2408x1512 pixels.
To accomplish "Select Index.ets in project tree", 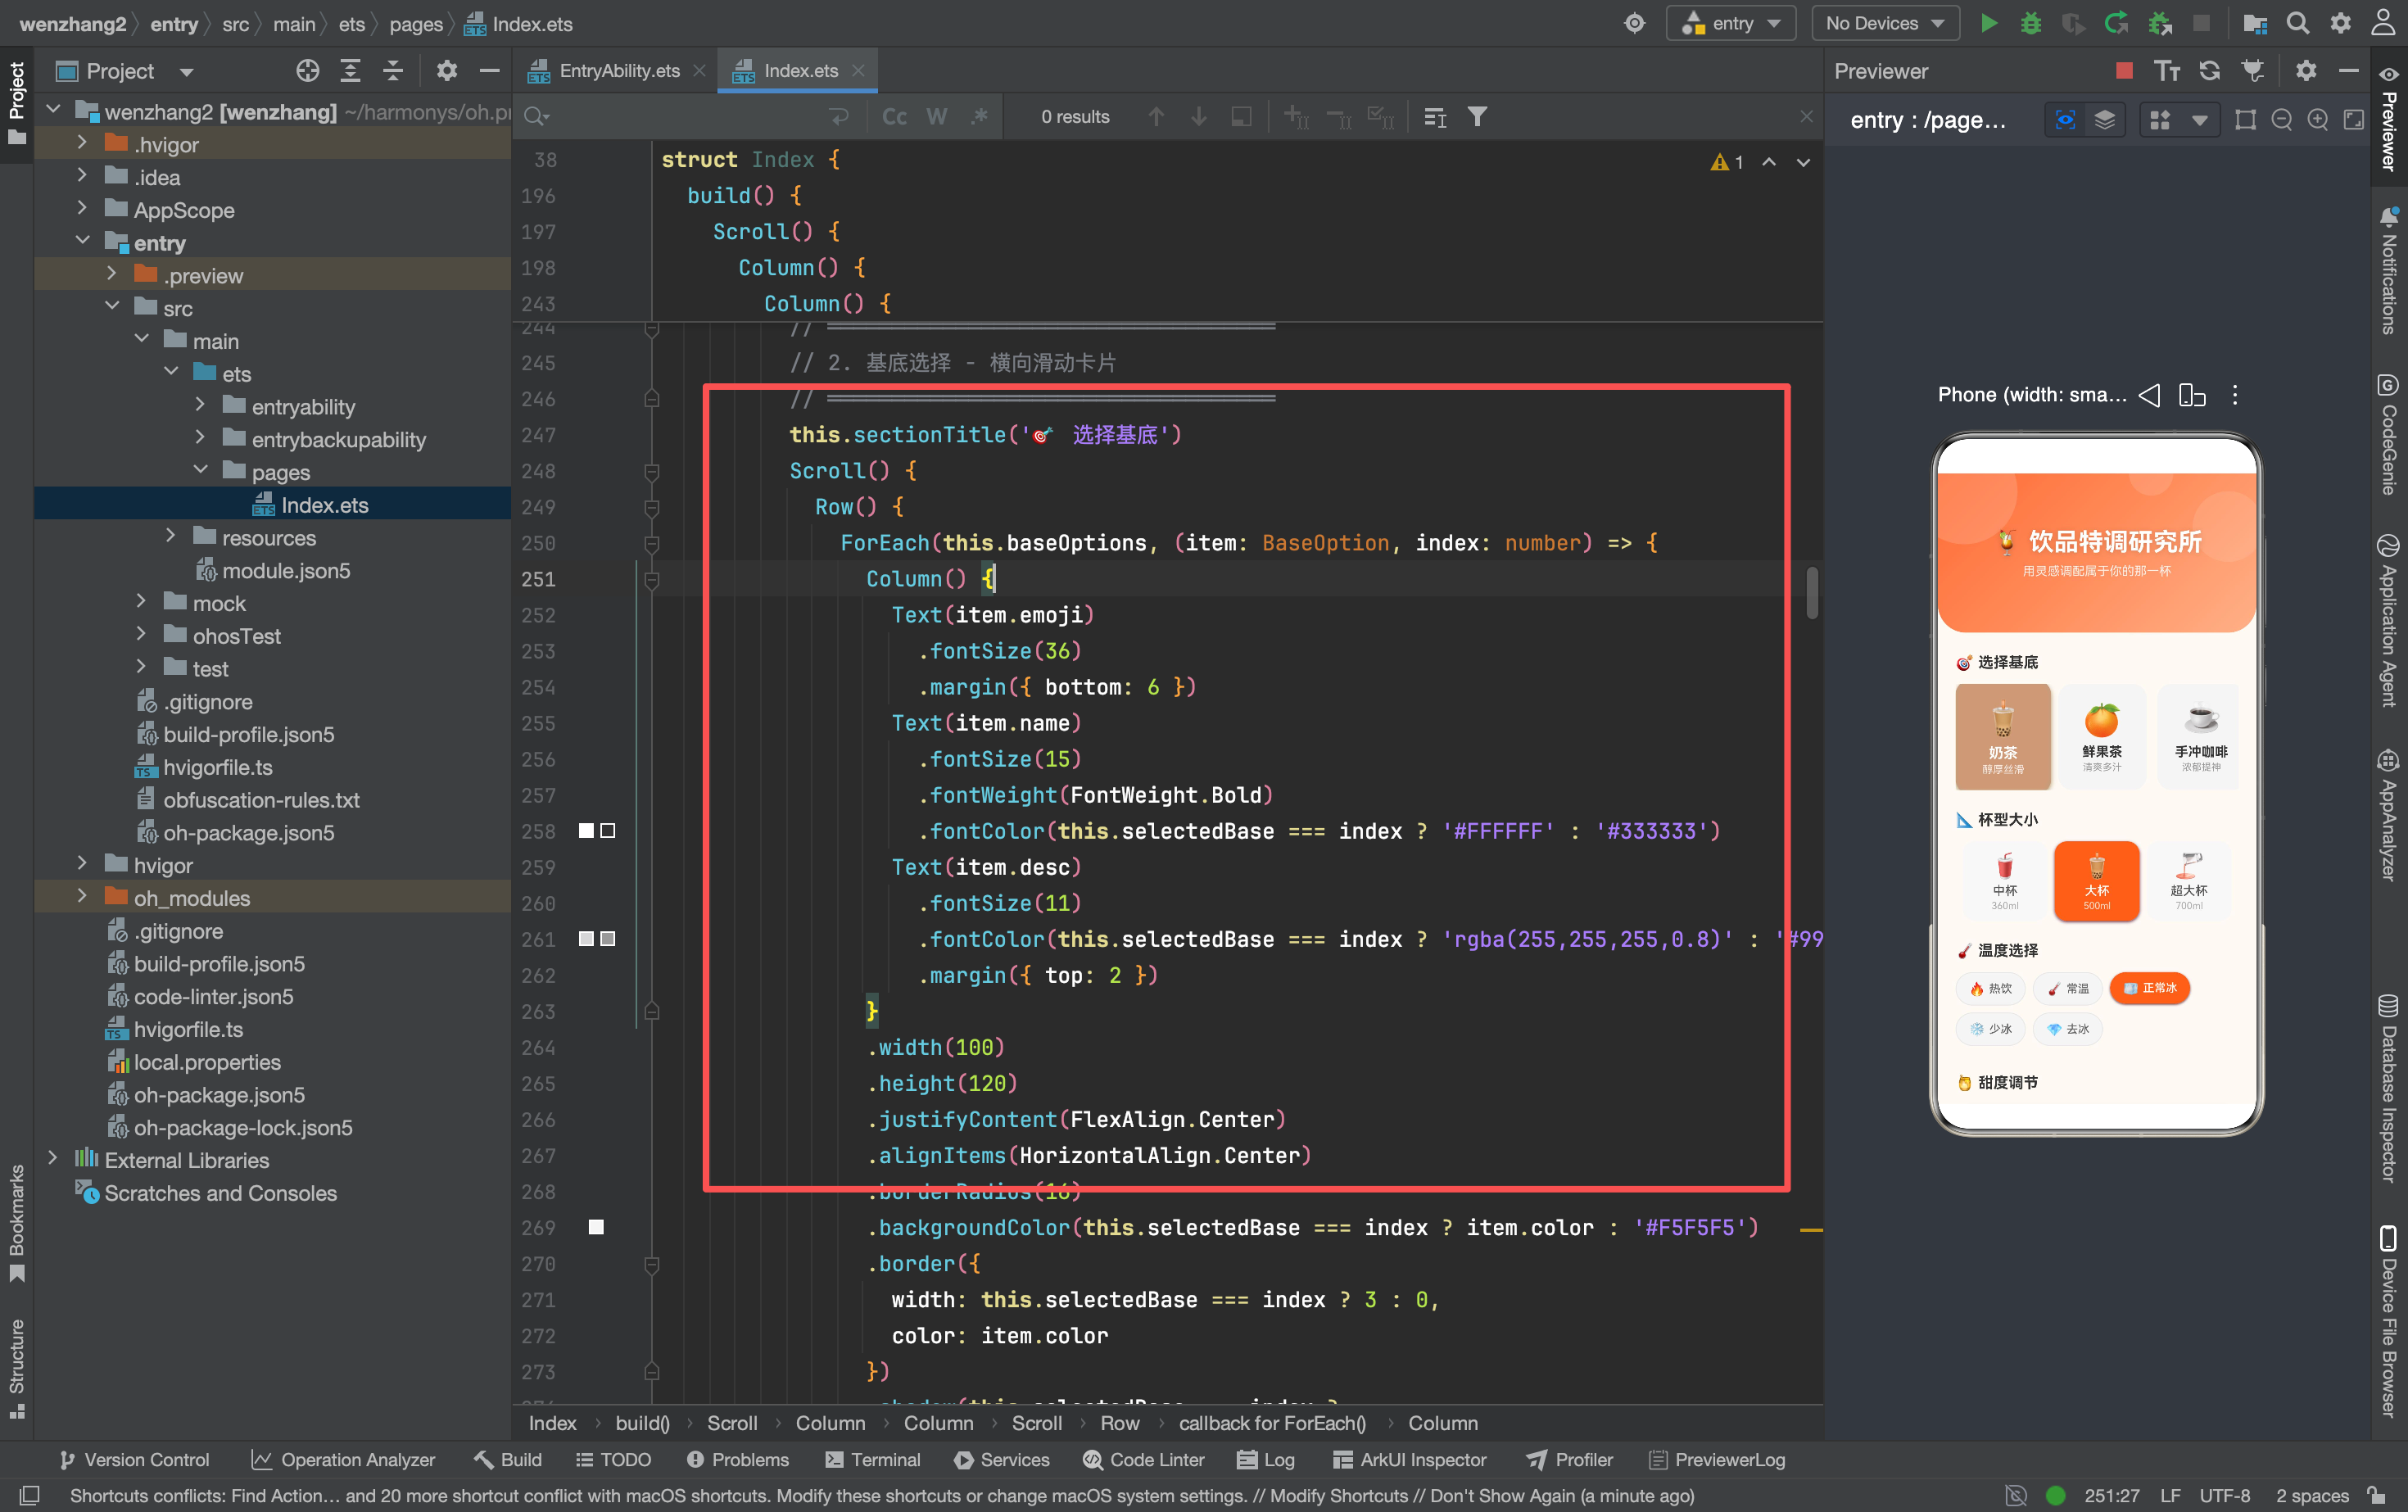I will [x=324, y=504].
